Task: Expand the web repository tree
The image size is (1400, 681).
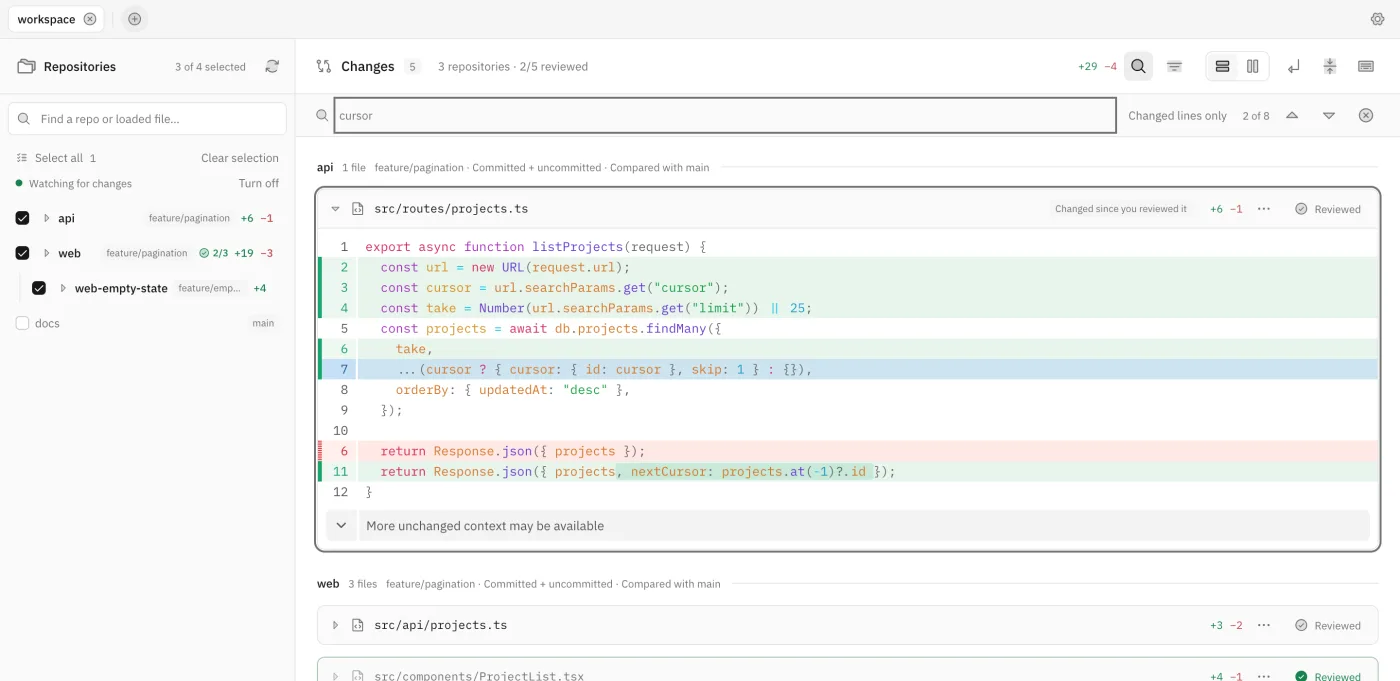Action: pyautogui.click(x=46, y=253)
